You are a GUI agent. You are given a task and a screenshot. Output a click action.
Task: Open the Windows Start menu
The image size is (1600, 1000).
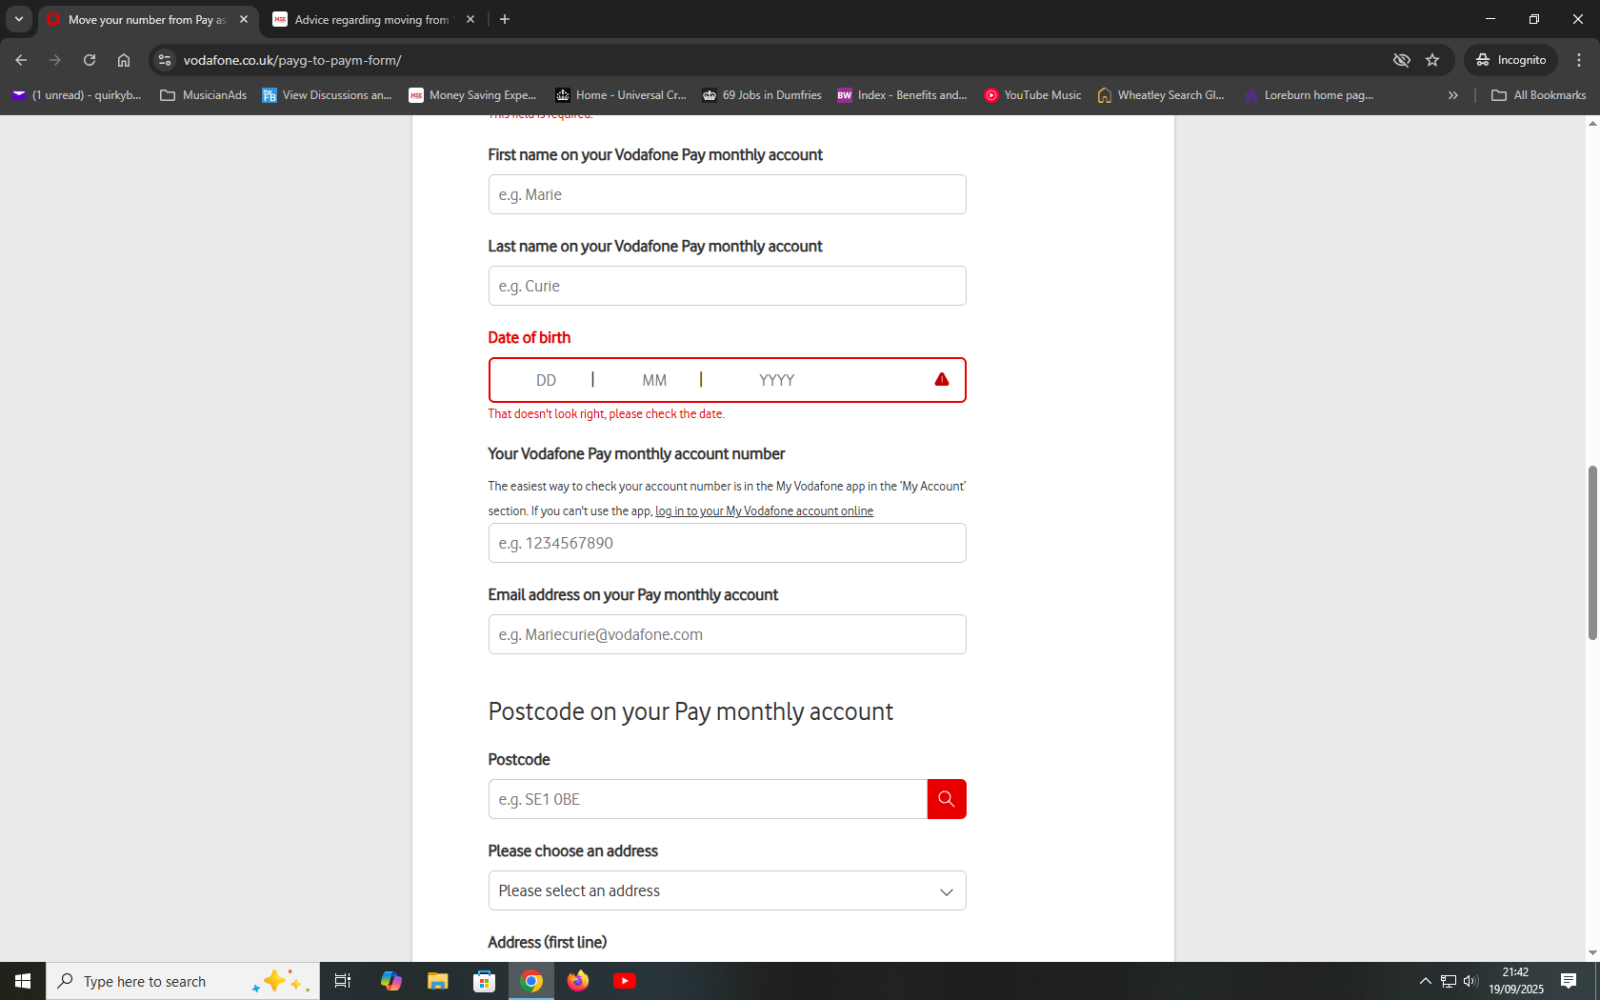point(22,981)
